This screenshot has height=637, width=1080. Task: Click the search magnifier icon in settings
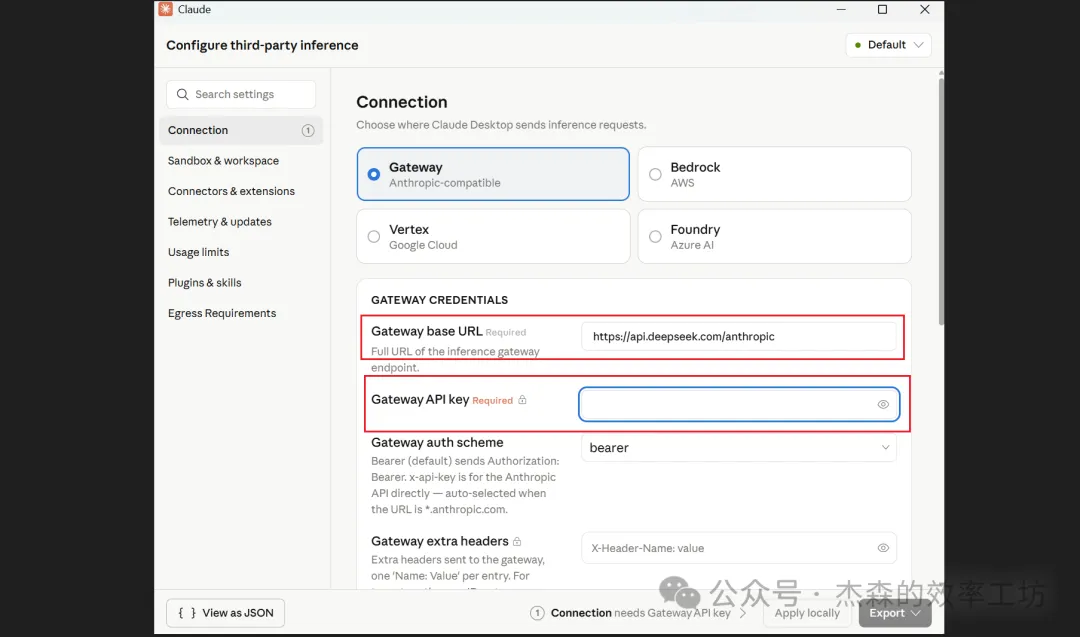[x=182, y=95]
